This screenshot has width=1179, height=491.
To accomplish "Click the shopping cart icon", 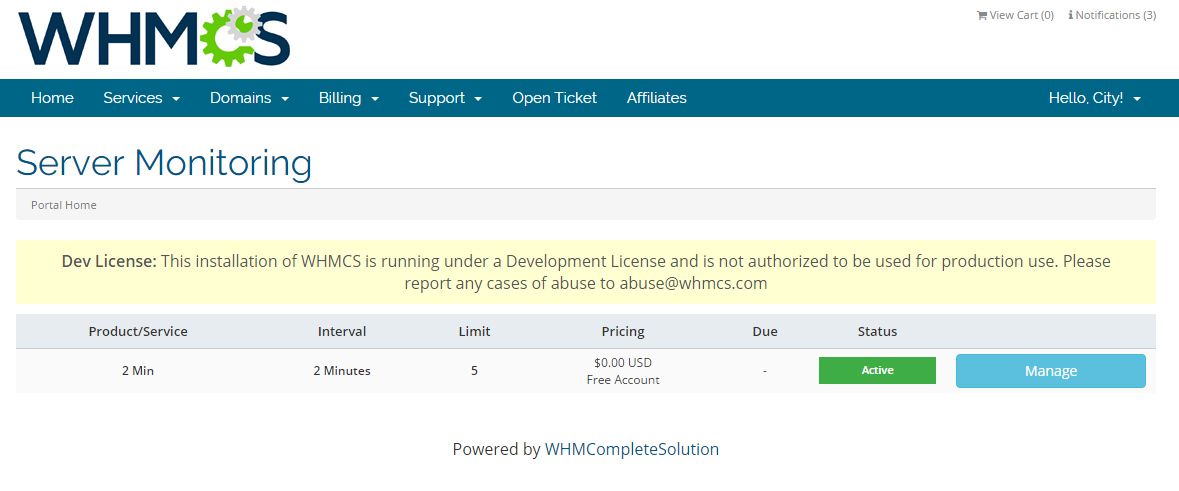I will click(x=981, y=15).
